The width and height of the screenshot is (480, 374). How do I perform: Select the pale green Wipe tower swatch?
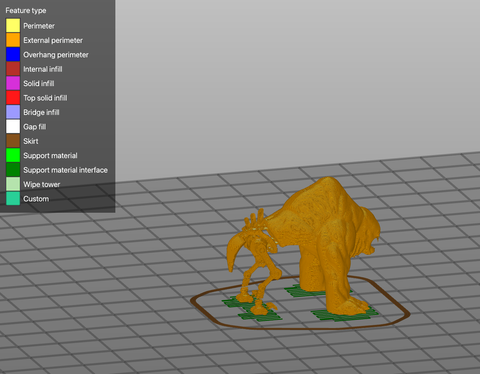click(13, 184)
